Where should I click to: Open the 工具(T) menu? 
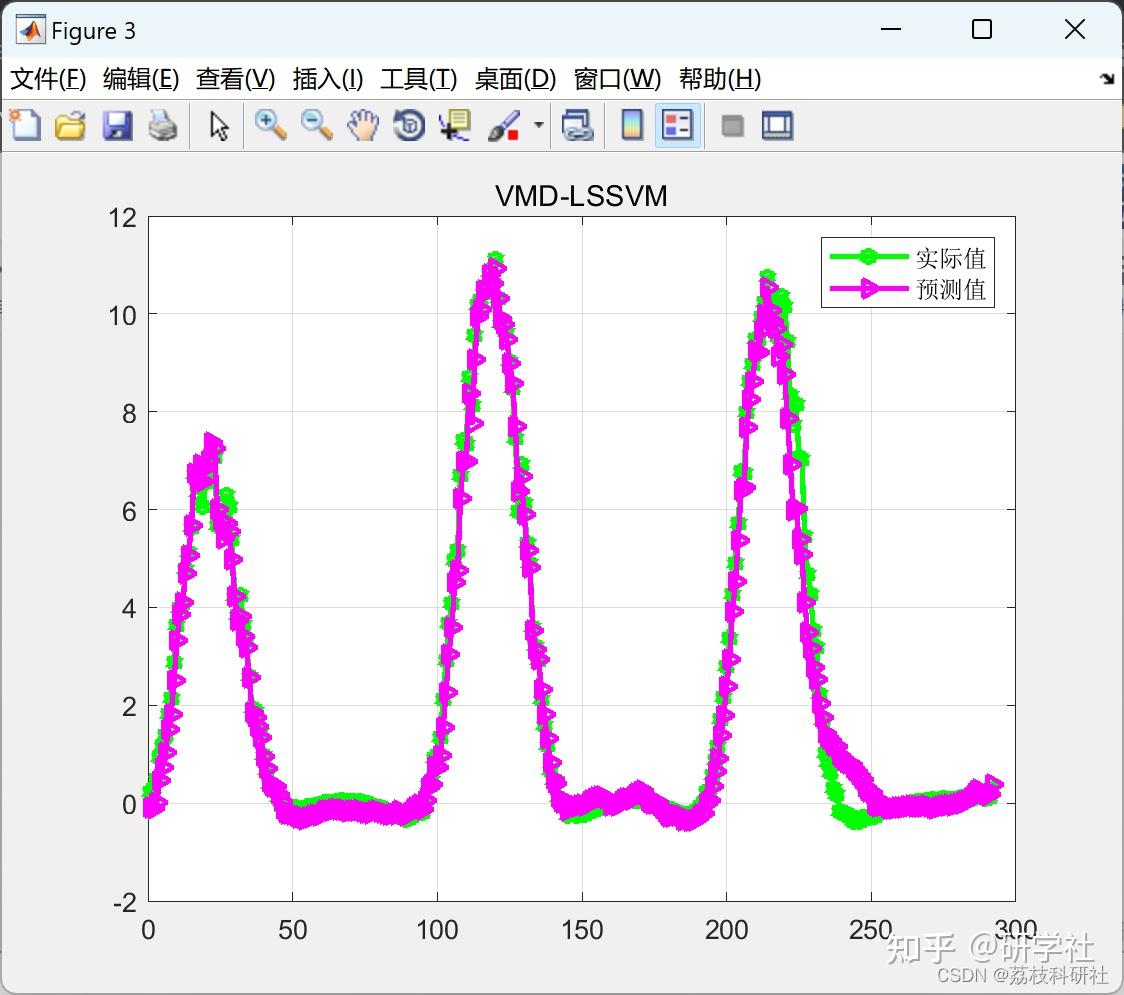tap(419, 78)
